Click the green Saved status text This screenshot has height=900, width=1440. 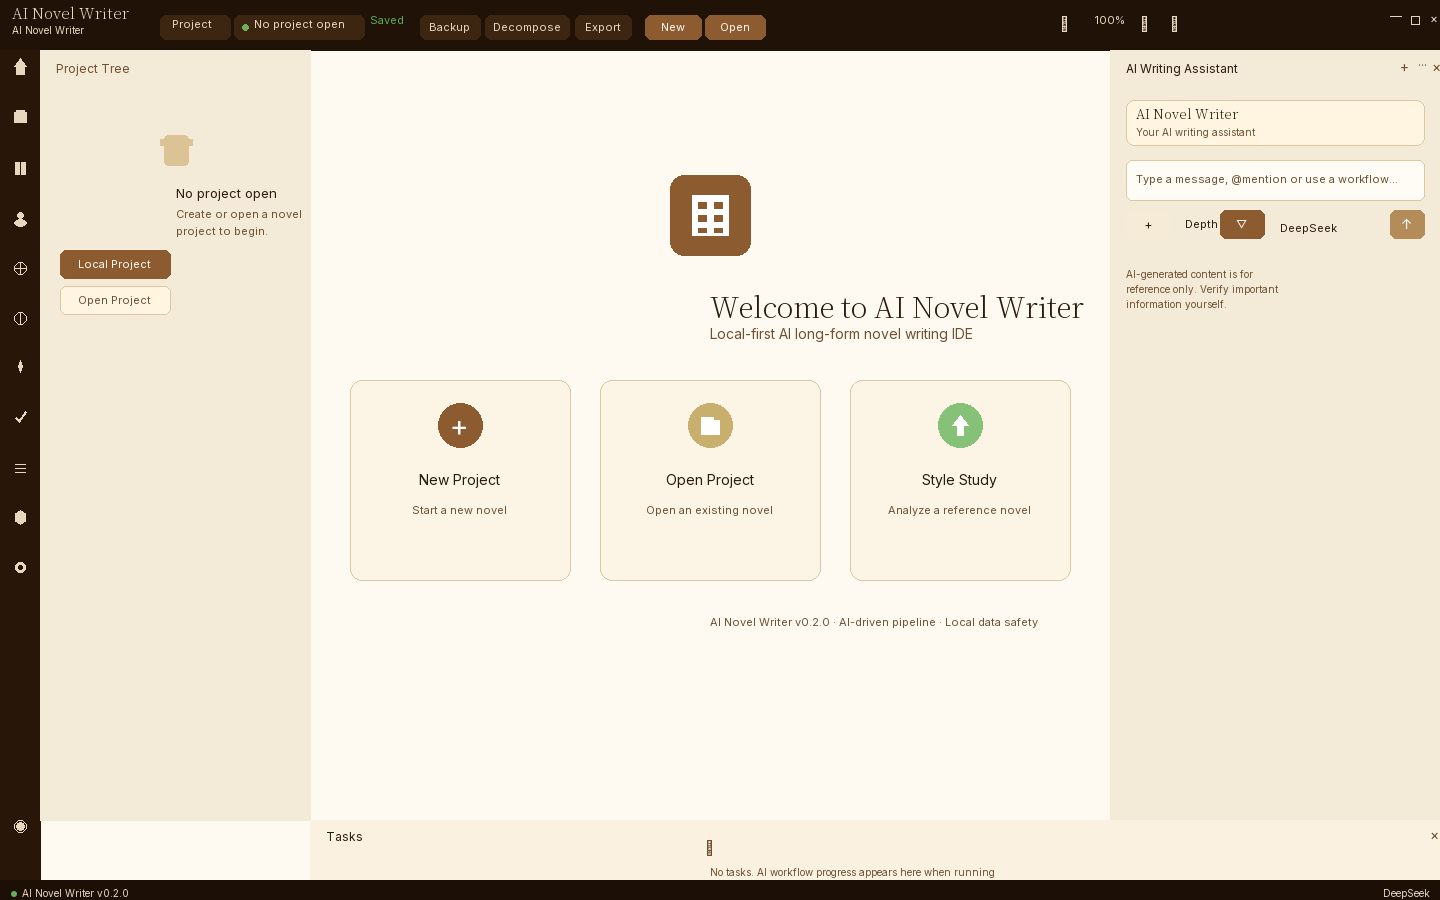click(x=387, y=20)
